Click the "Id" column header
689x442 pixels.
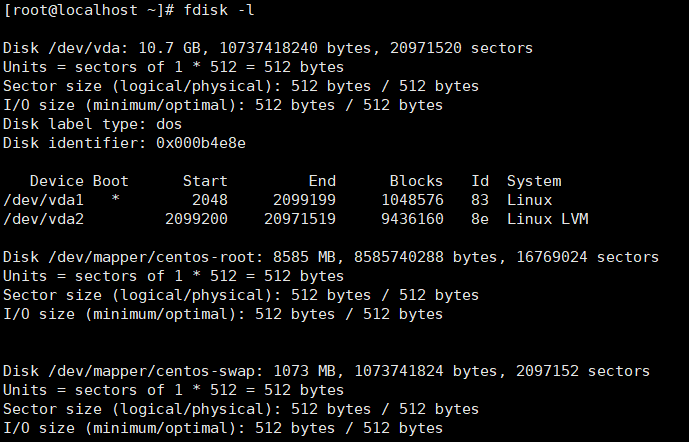tap(480, 181)
